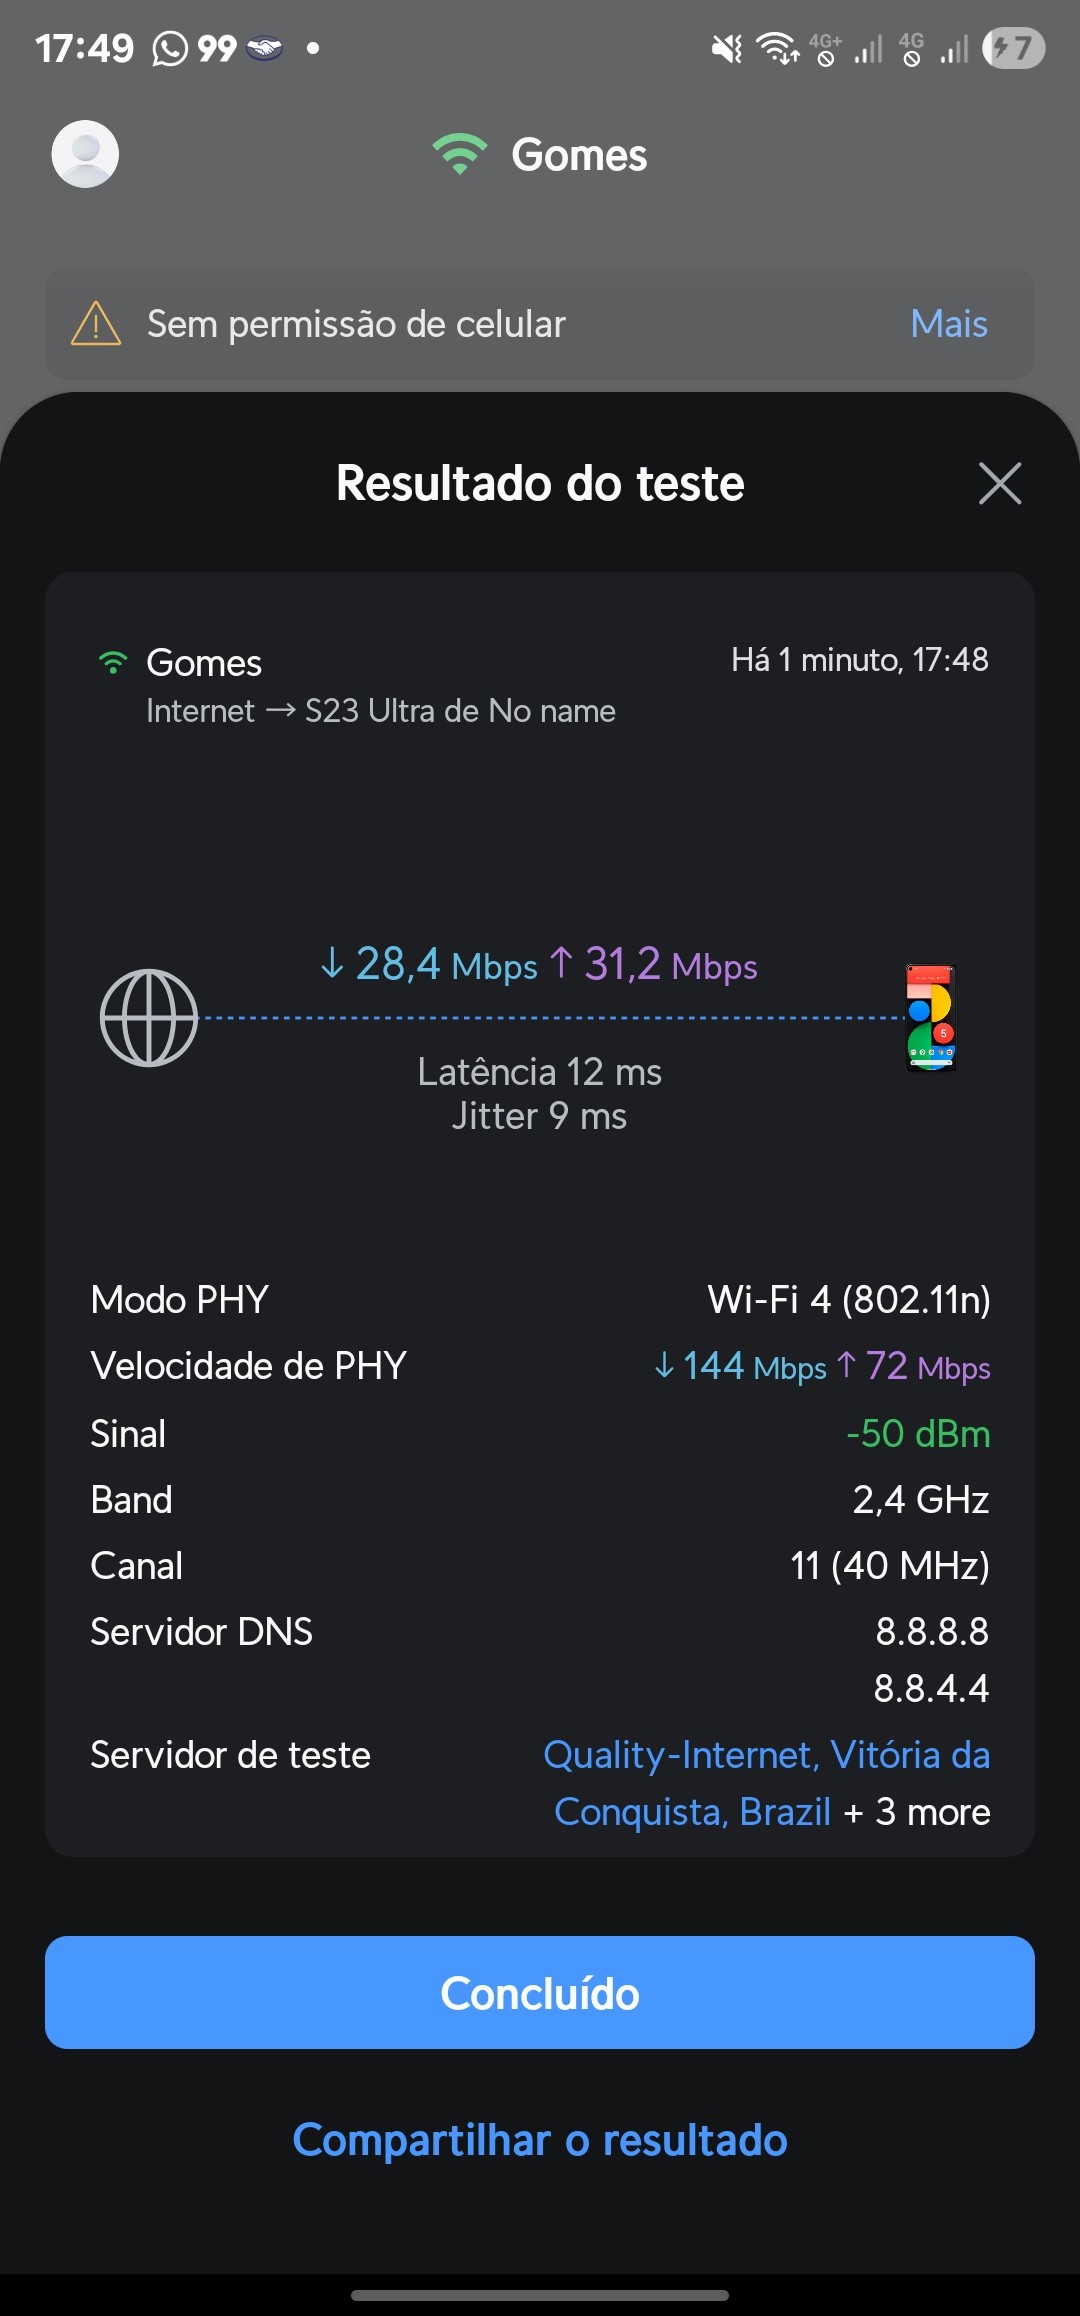Tap the S23 Ultra phone thumbnail
This screenshot has width=1080, height=2316.
[x=931, y=1018]
